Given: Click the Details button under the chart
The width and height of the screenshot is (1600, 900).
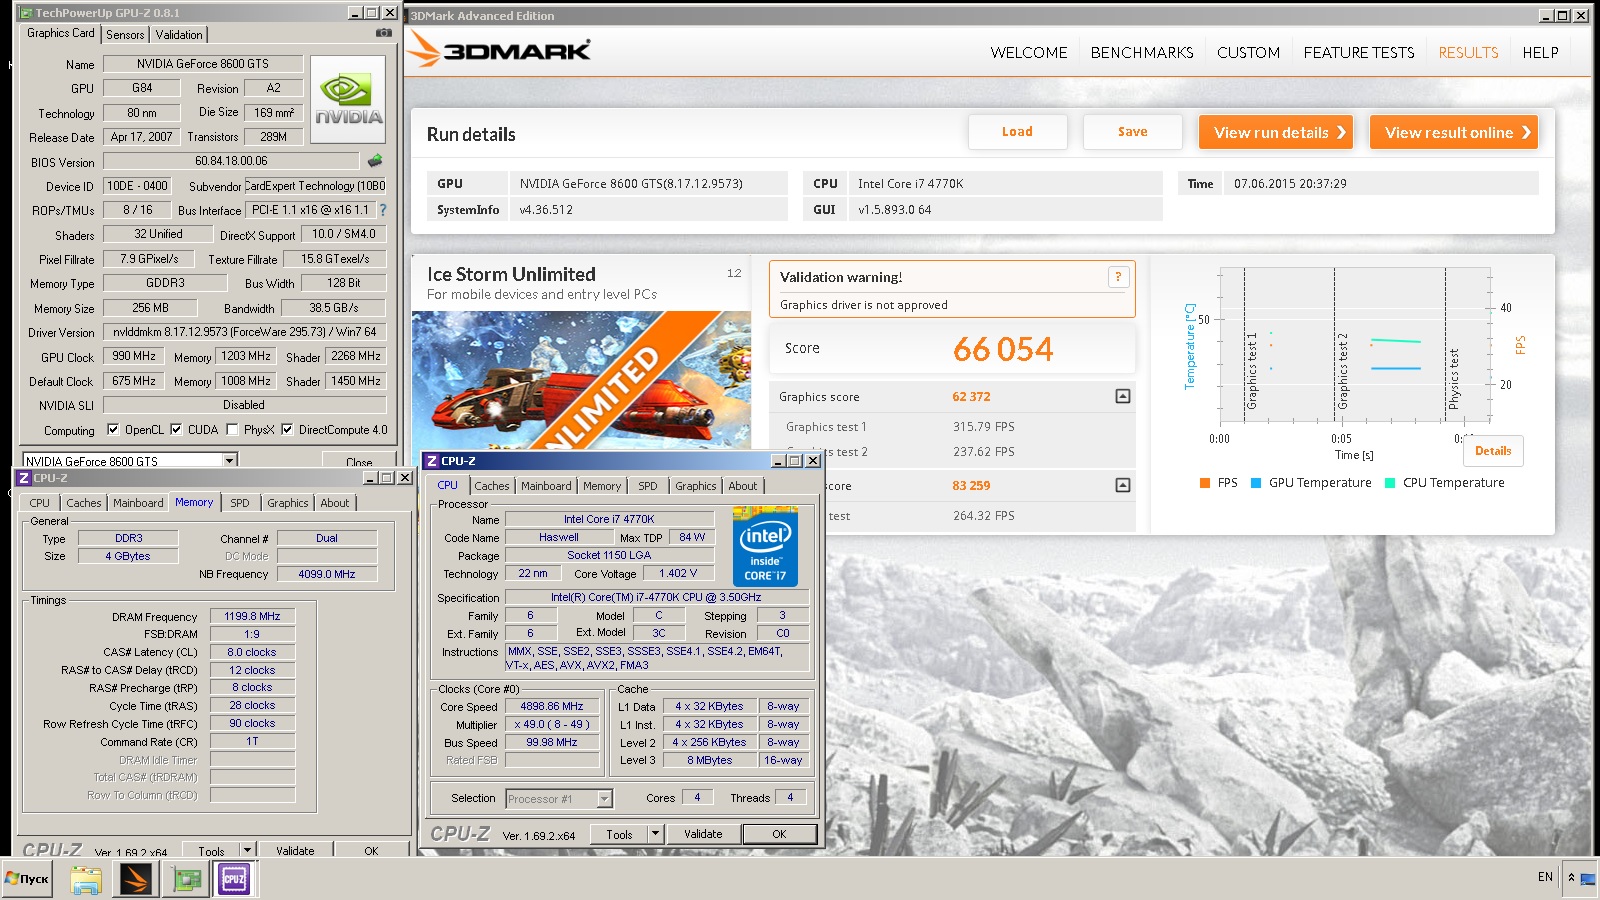Looking at the screenshot, I should [x=1493, y=451].
